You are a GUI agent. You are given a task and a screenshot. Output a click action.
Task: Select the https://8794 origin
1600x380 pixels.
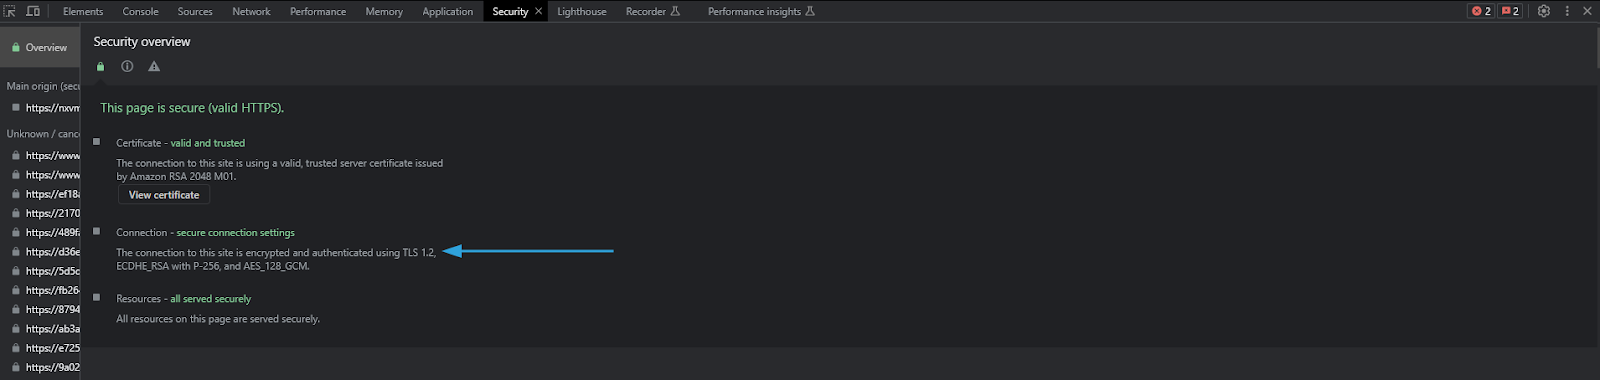(40, 309)
